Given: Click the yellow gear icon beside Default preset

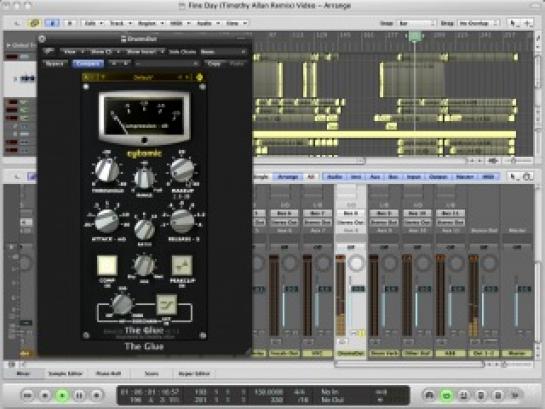Looking at the screenshot, I should [x=200, y=77].
